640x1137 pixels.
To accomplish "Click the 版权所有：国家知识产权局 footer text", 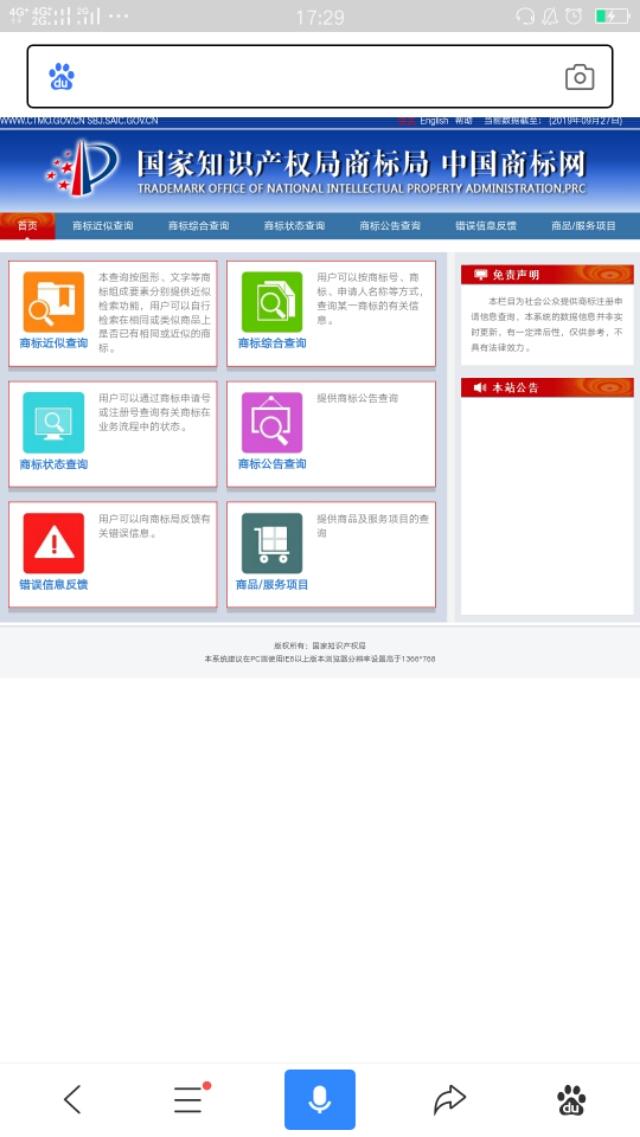I will point(320,645).
